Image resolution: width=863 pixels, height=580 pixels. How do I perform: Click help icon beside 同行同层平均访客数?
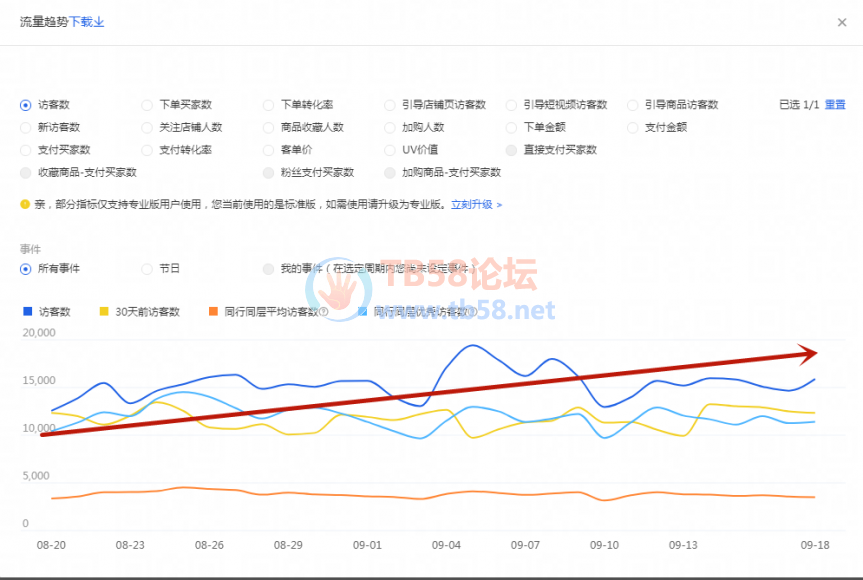(x=324, y=312)
